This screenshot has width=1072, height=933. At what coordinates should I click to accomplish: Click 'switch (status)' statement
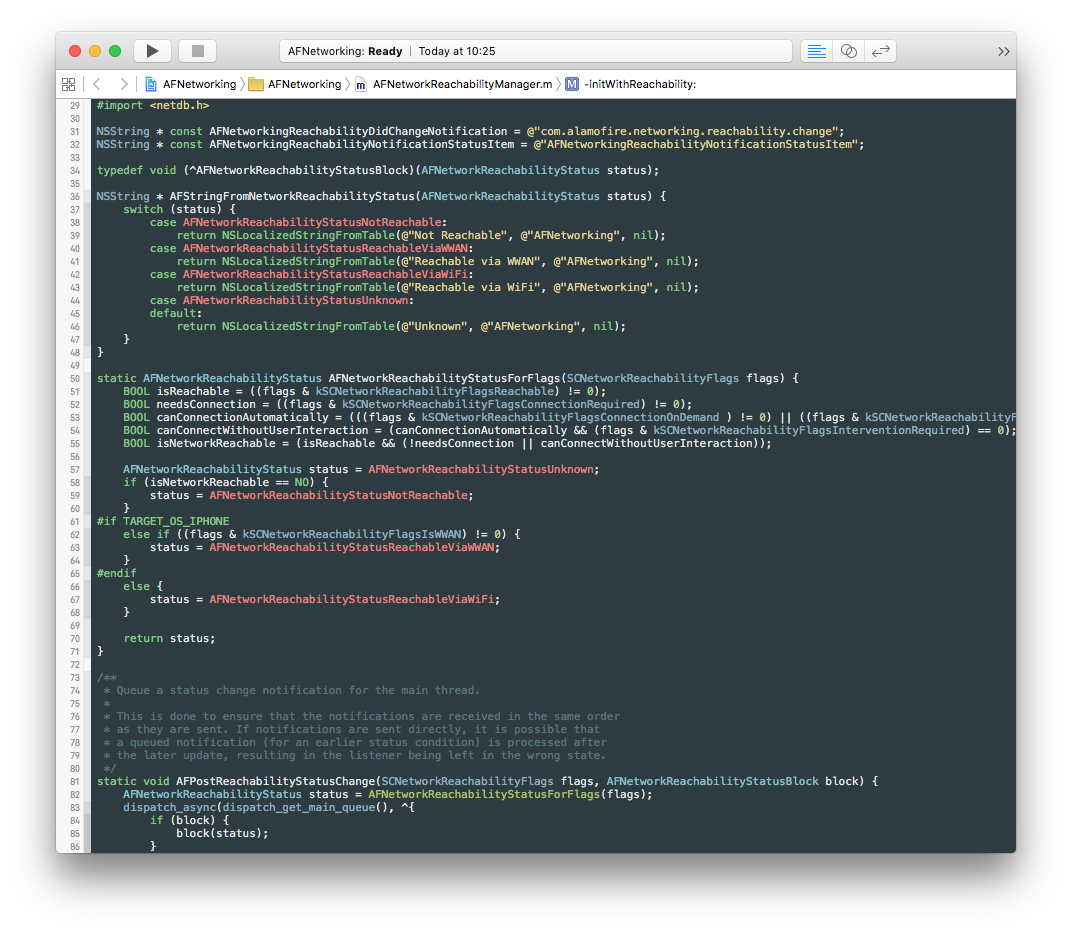179,209
